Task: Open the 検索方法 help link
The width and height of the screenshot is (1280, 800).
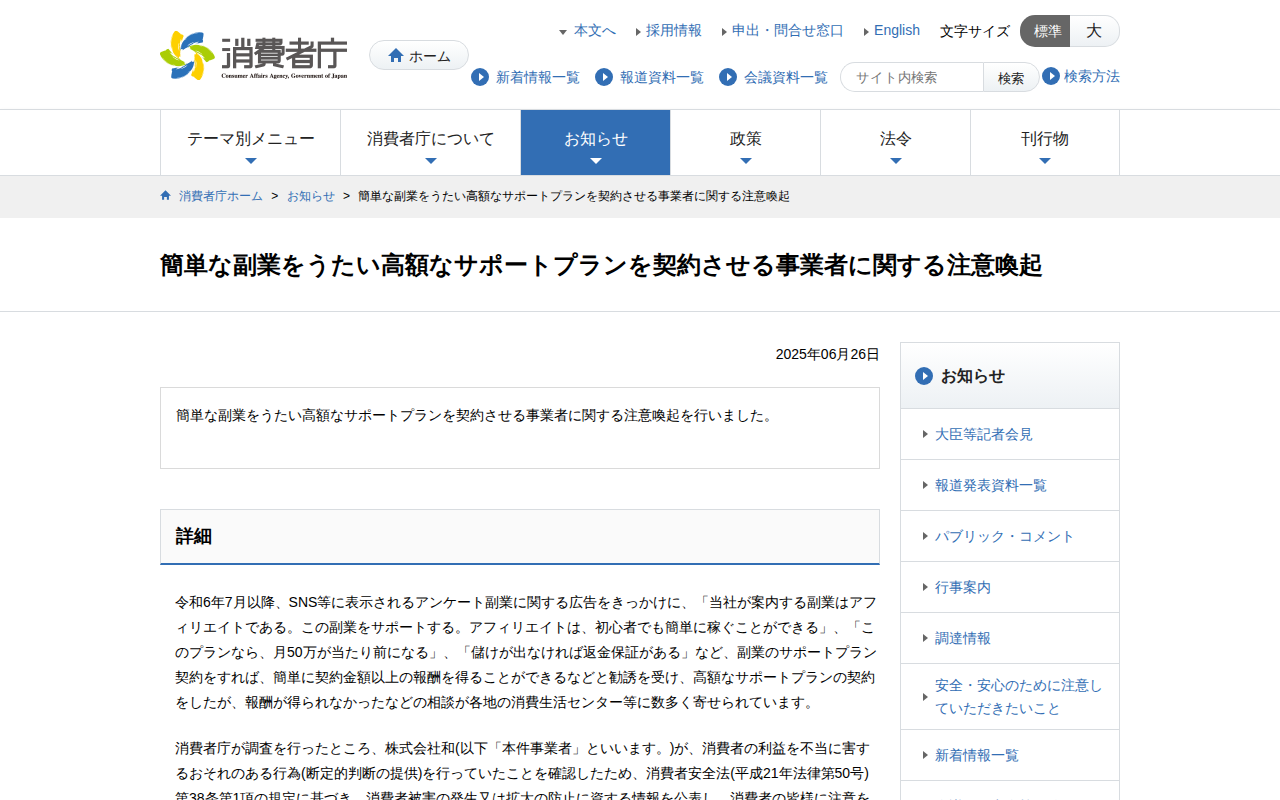Action: click(1092, 76)
